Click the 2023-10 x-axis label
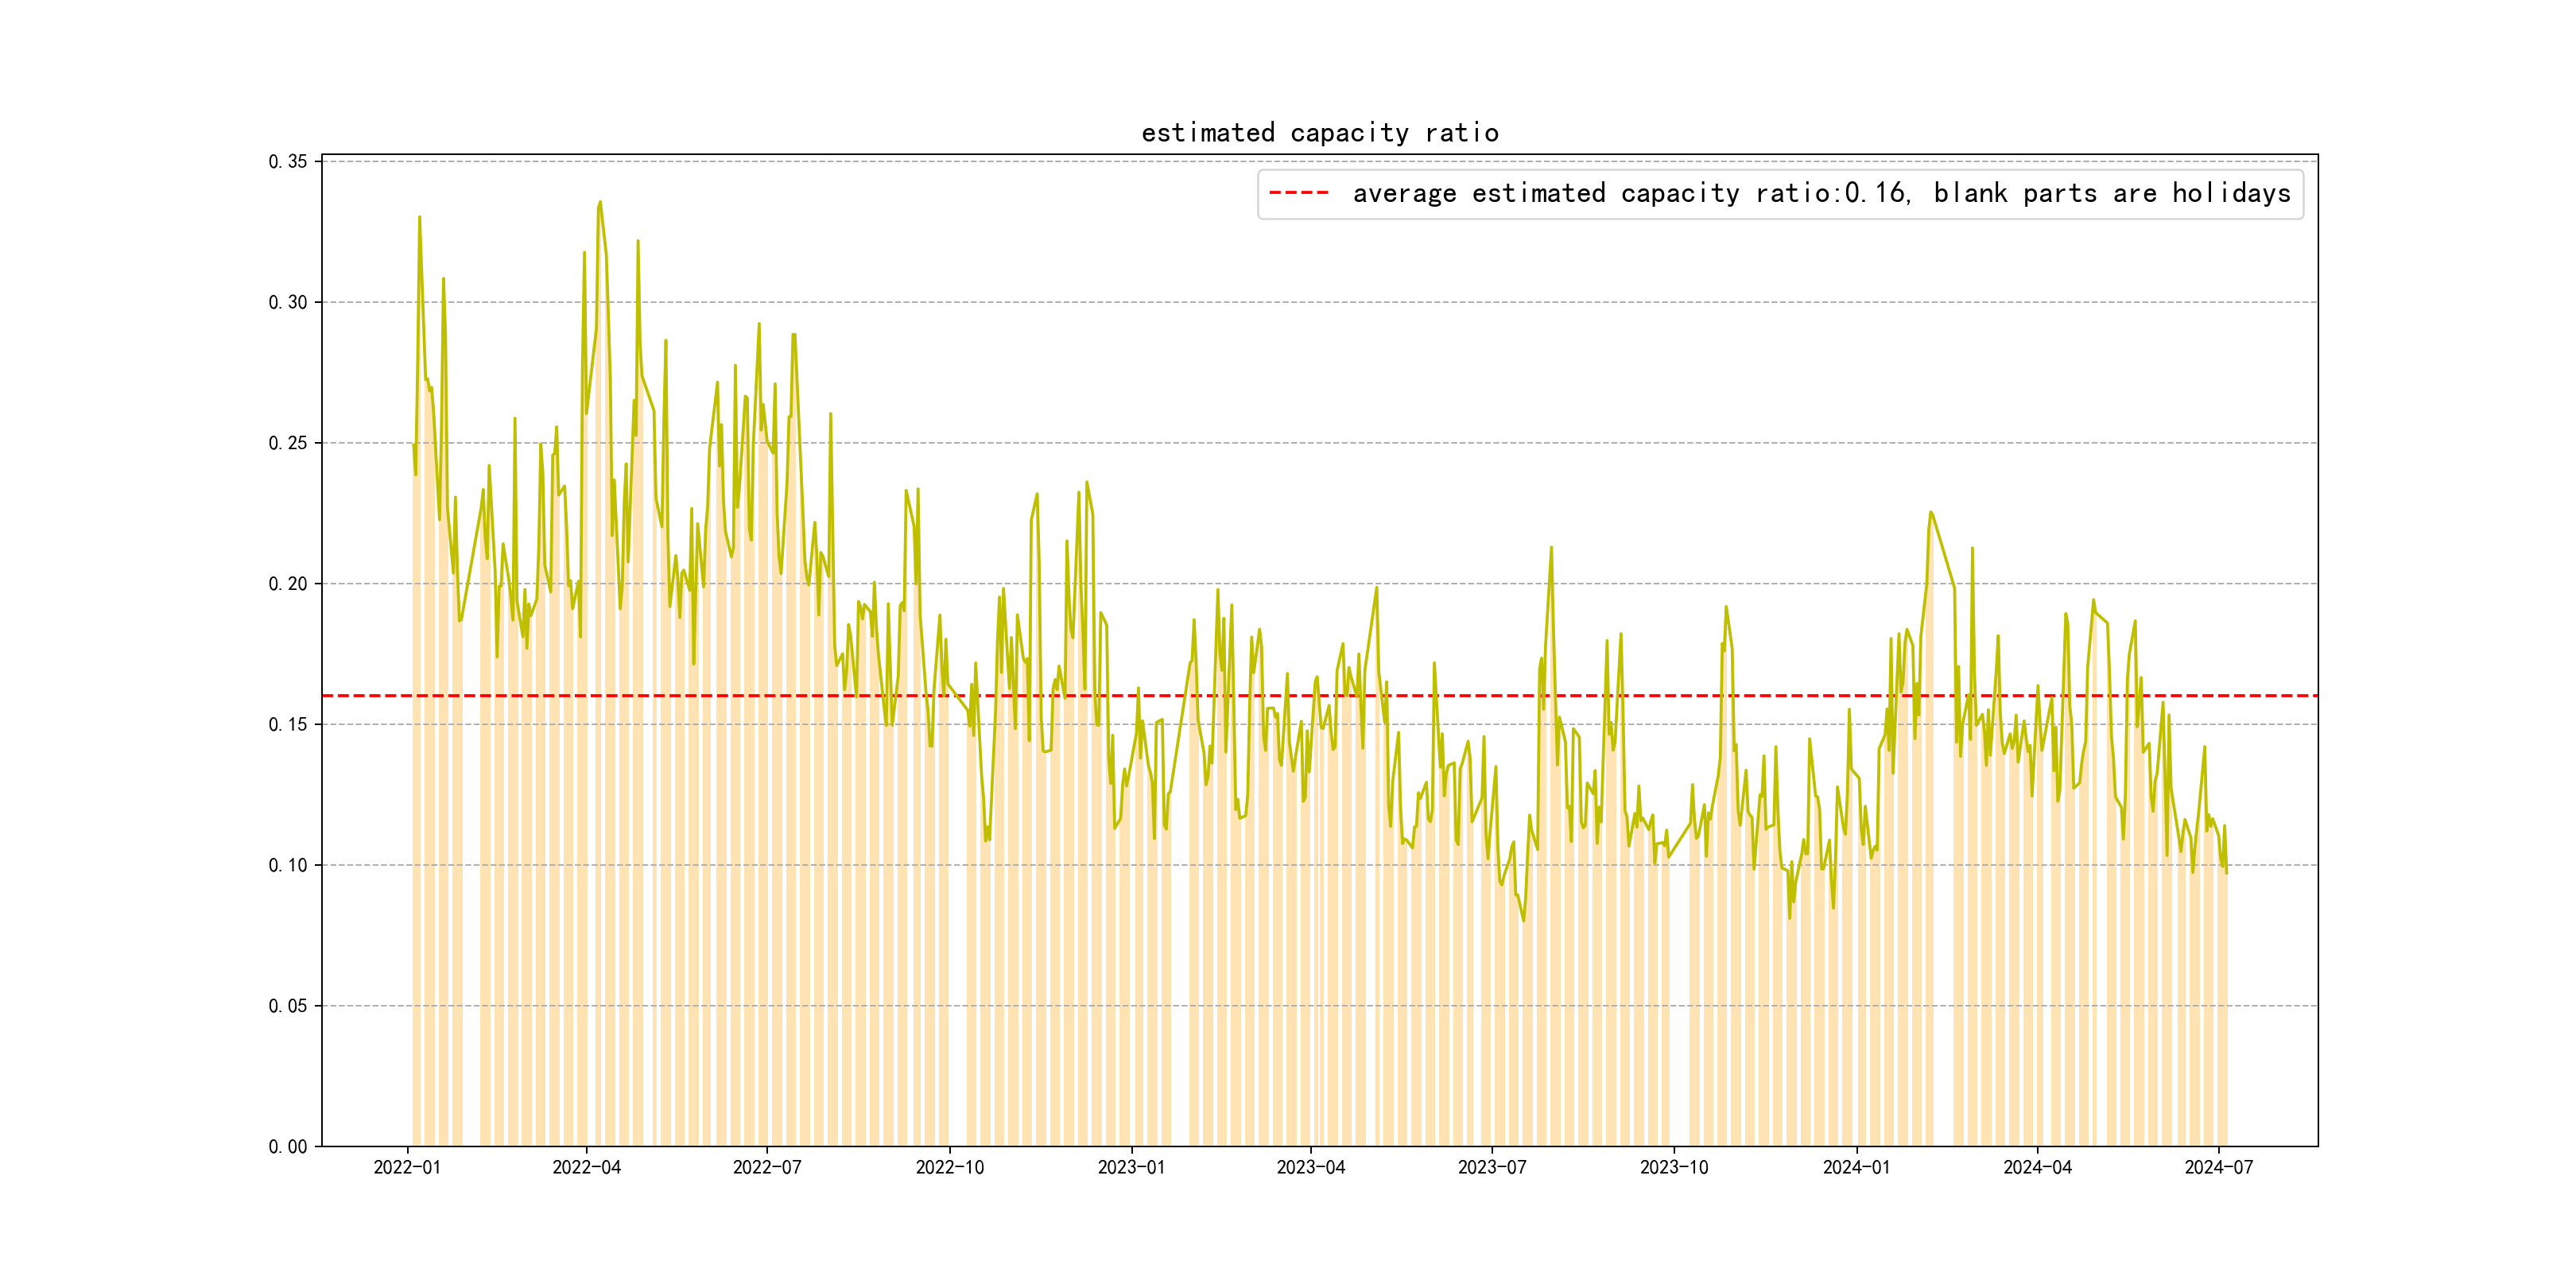The width and height of the screenshot is (2576, 1288). pos(1673,1167)
